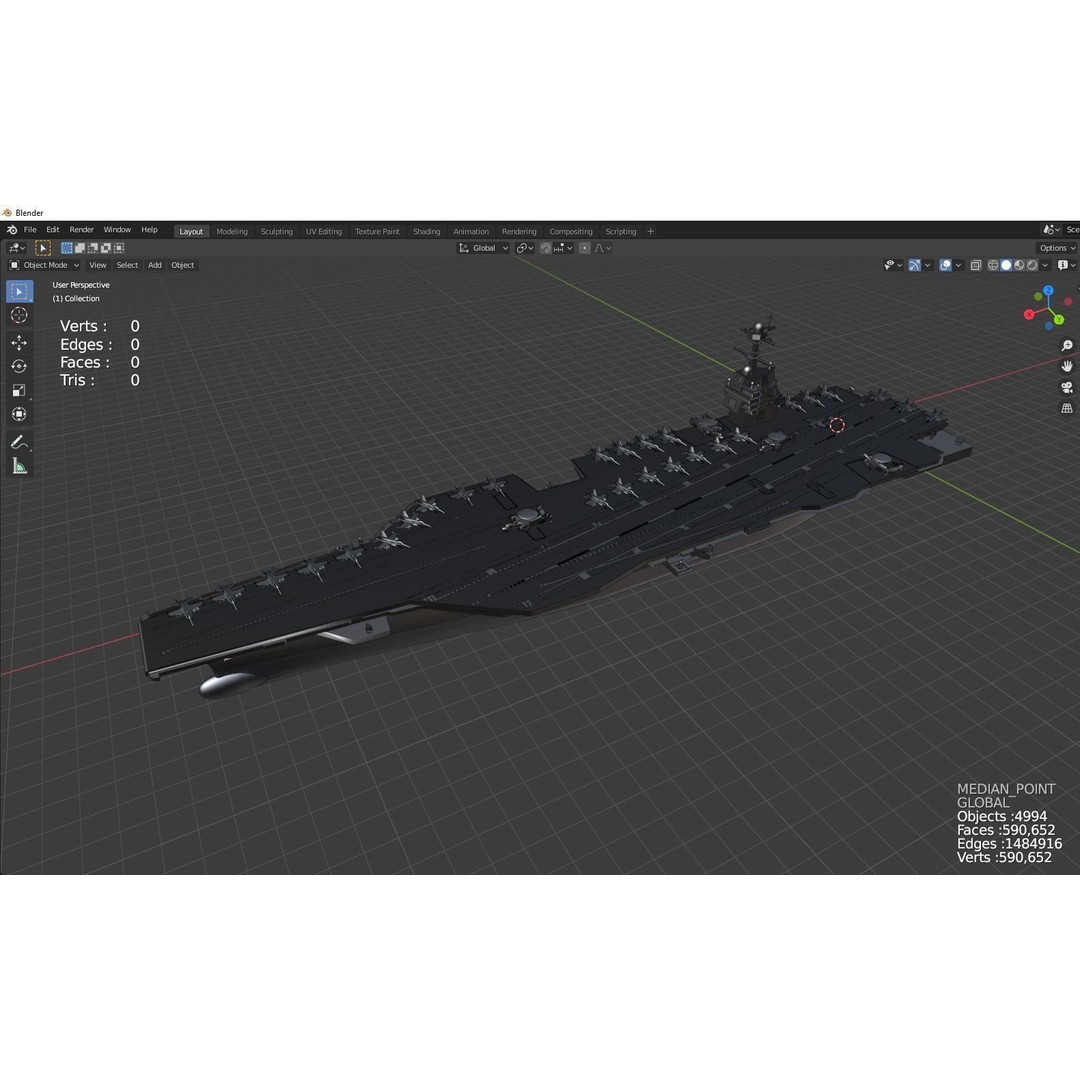
Task: Open the viewport Object menu
Action: (183, 265)
